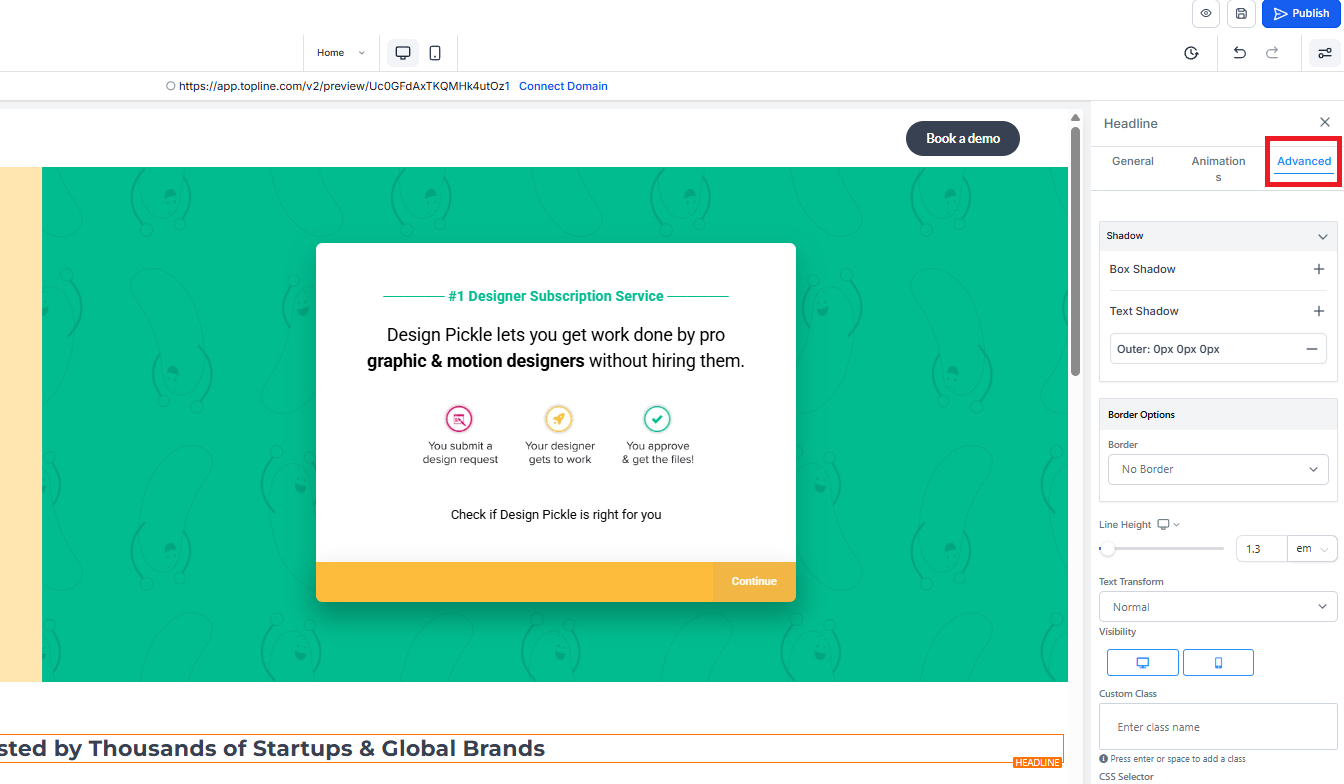Toggle mobile visibility button
Image resolution: width=1344 pixels, height=784 pixels.
[x=1218, y=662]
